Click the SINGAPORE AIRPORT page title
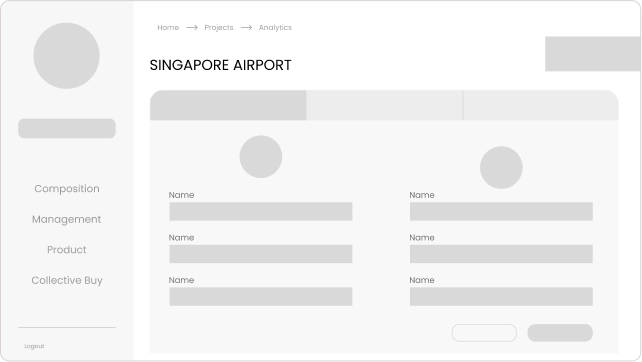The width and height of the screenshot is (642, 362). 220,65
